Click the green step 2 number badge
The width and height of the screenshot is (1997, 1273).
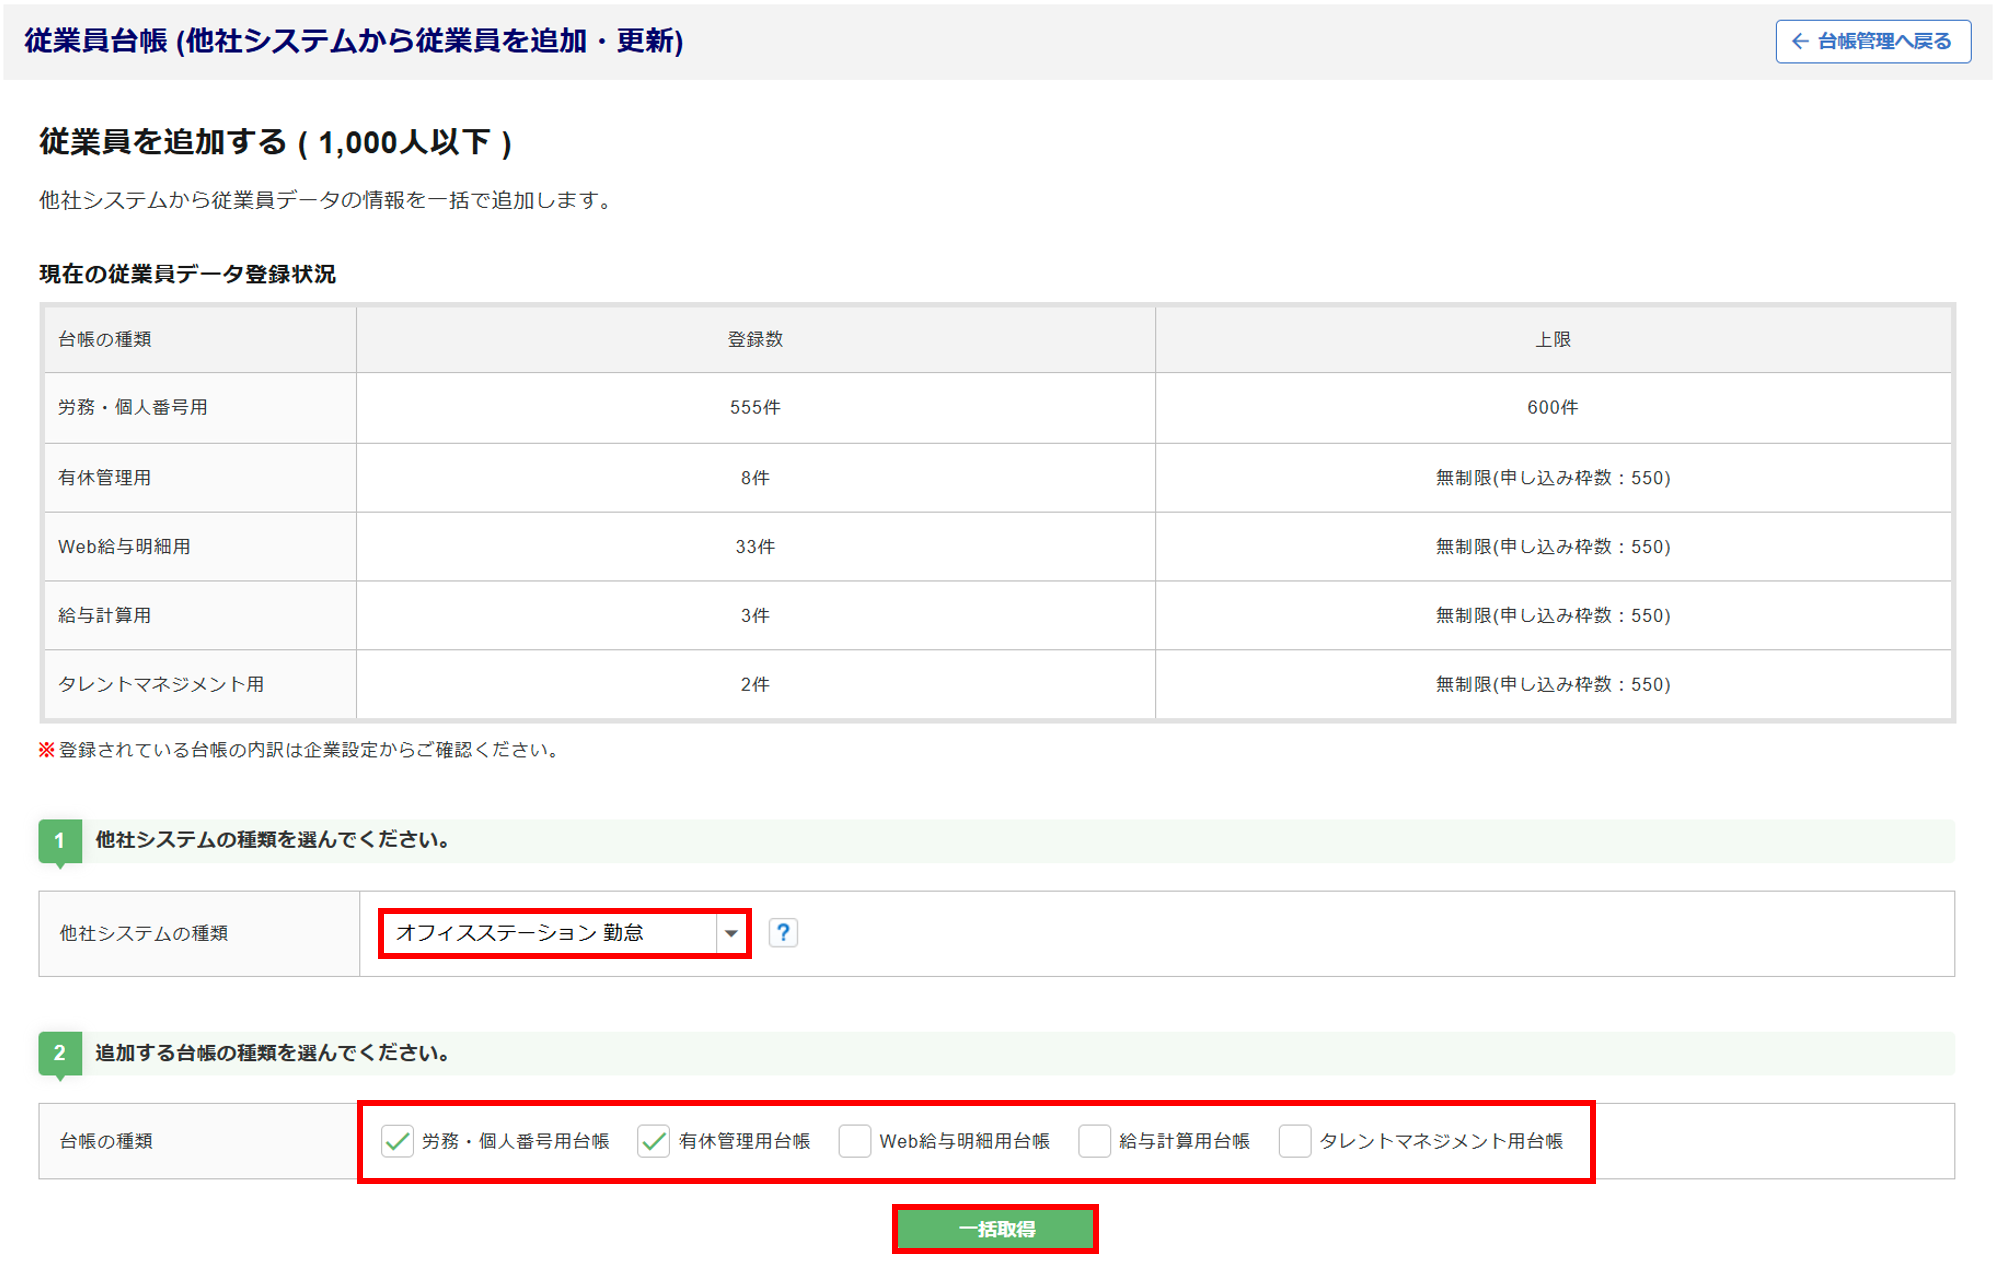[x=60, y=1053]
